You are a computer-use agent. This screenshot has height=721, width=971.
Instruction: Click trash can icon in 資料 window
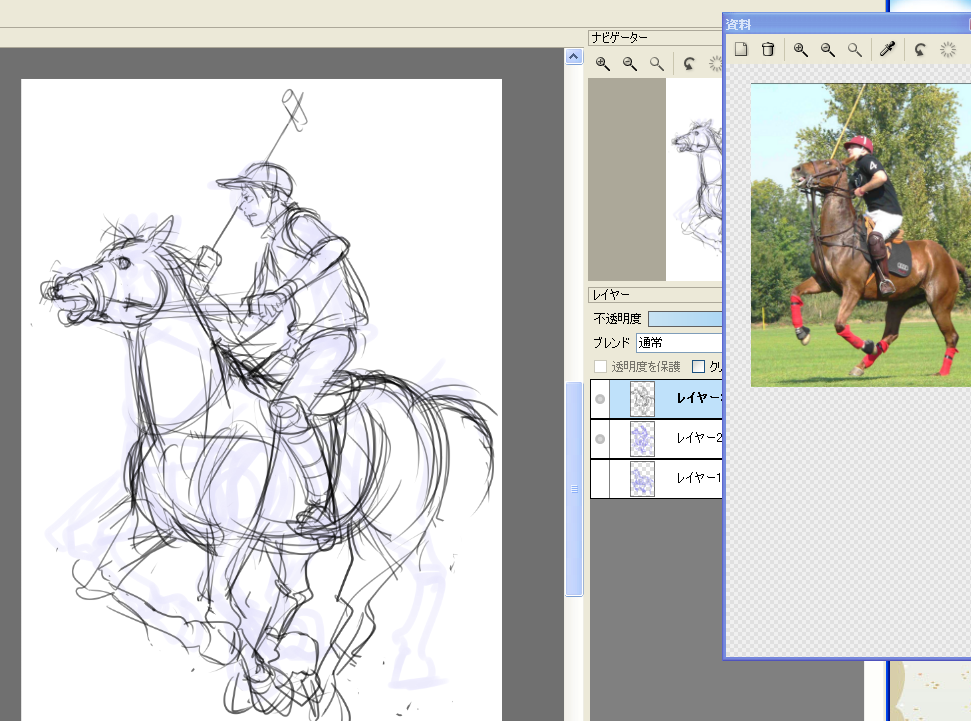tap(768, 49)
